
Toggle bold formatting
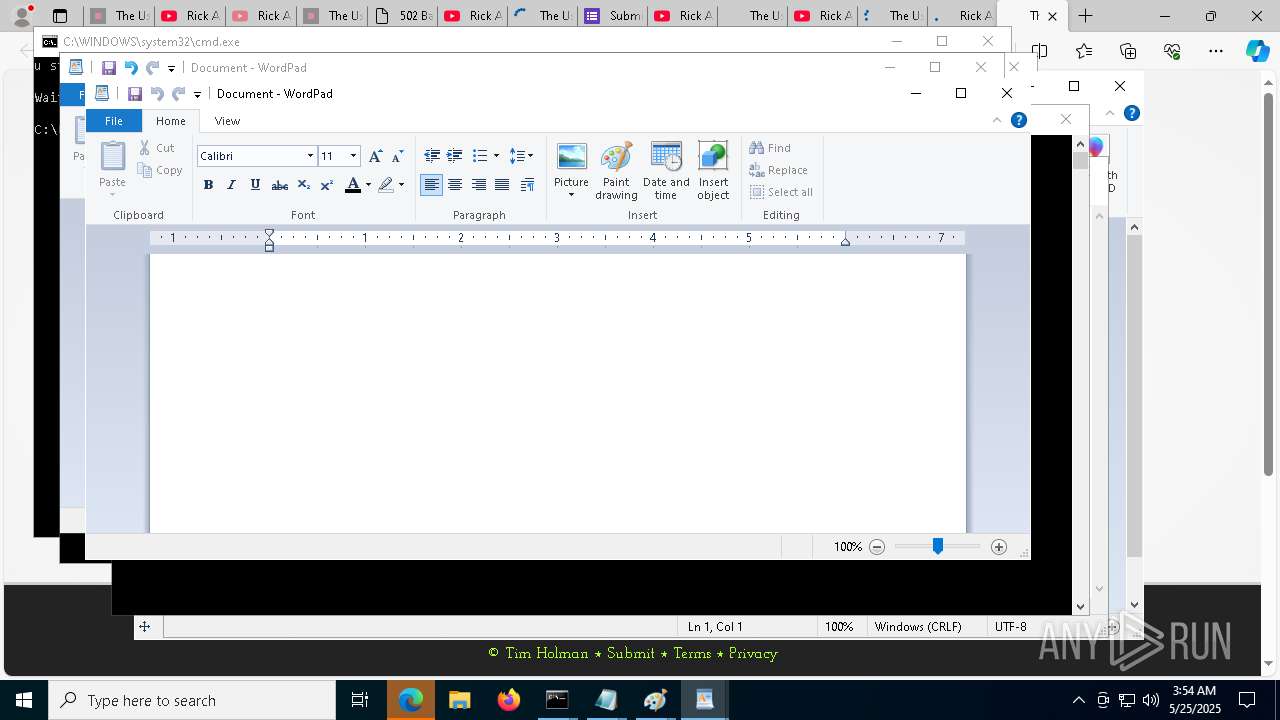(208, 185)
